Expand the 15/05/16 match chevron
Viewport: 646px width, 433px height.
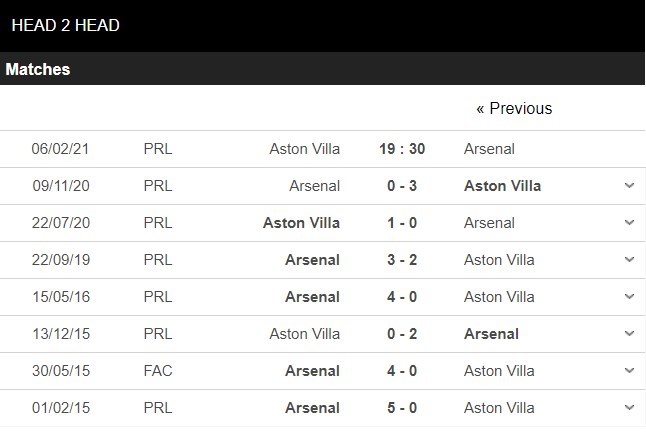[629, 297]
